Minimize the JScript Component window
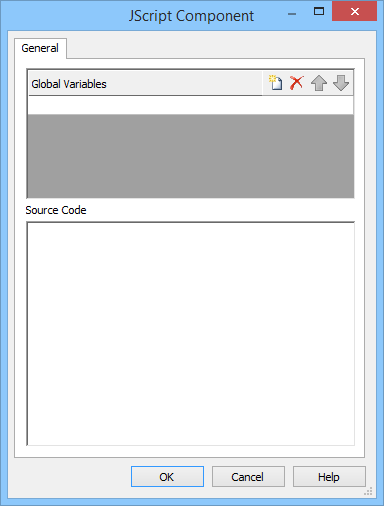The width and height of the screenshot is (384, 506). pyautogui.click(x=292, y=13)
